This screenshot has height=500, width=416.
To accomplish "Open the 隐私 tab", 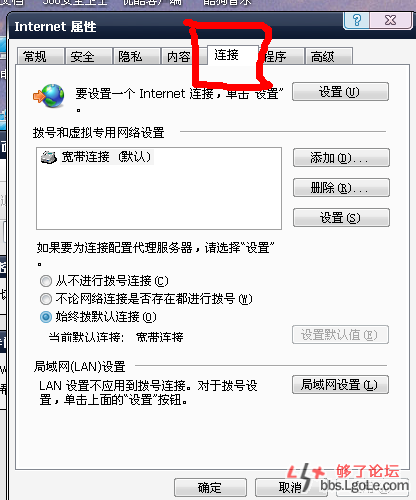I will [136, 56].
